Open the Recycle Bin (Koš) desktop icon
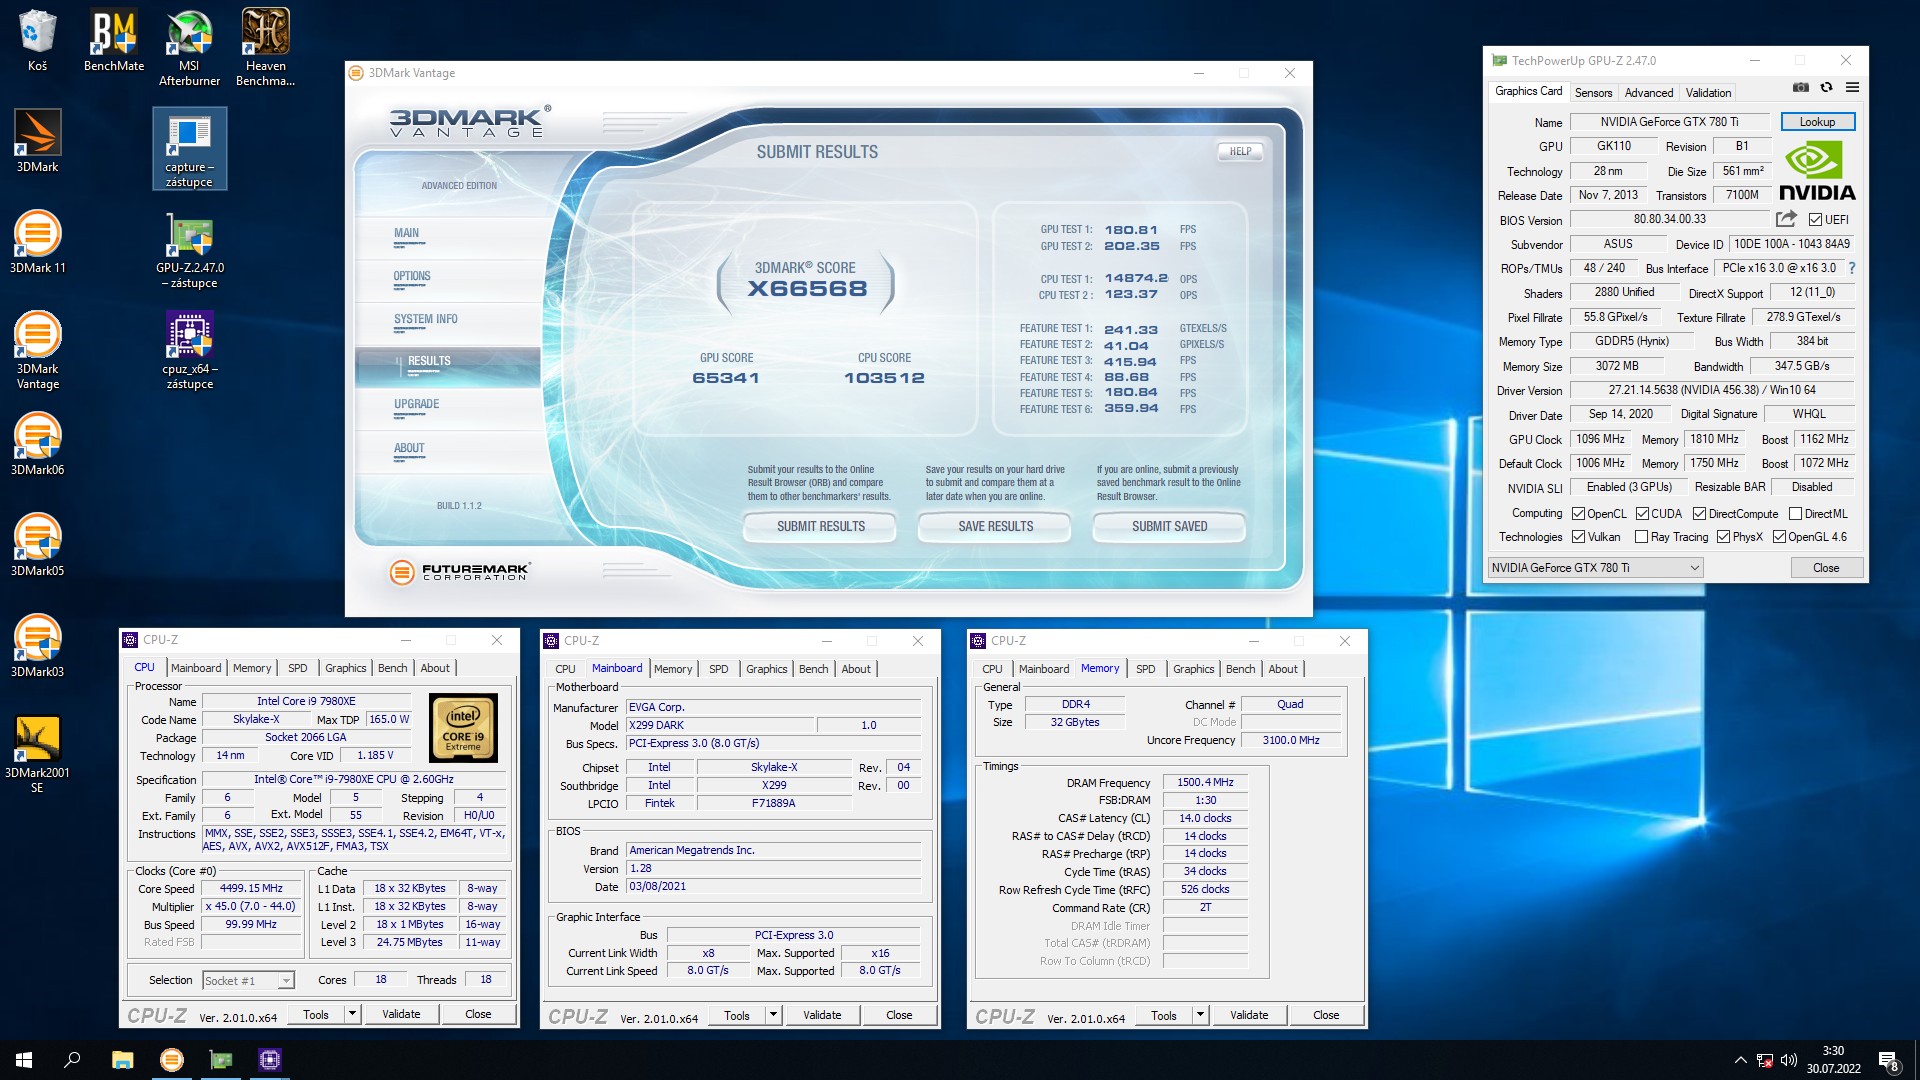The height and width of the screenshot is (1080, 1920). [x=37, y=41]
